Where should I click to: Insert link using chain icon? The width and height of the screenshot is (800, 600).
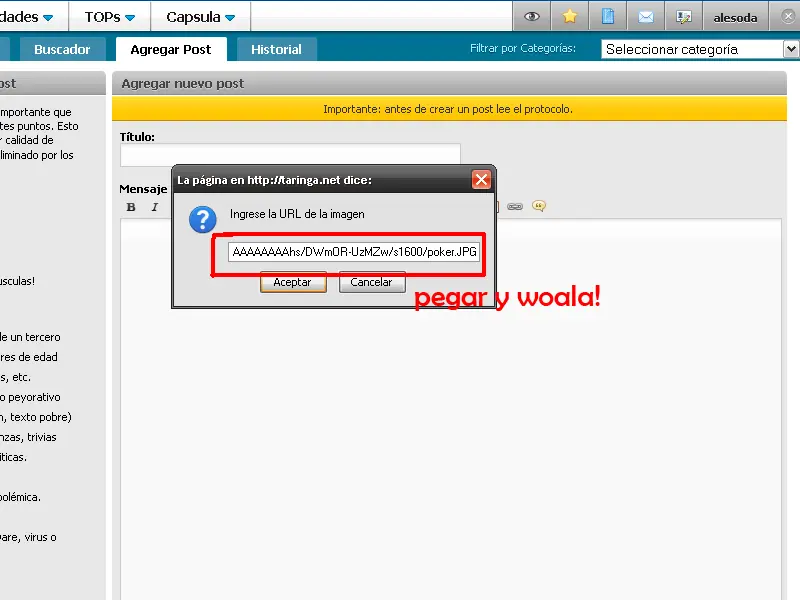tap(515, 206)
